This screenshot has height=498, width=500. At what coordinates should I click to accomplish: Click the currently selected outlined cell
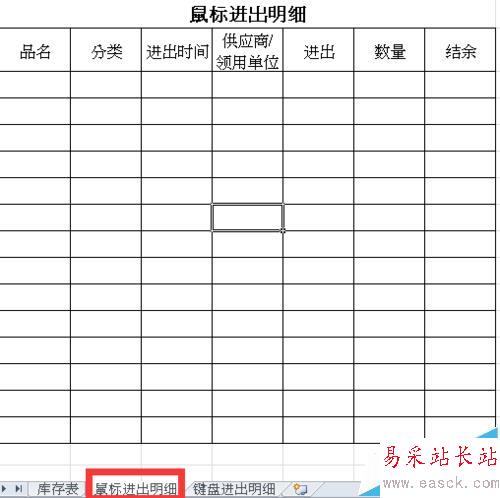pyautogui.click(x=247, y=217)
